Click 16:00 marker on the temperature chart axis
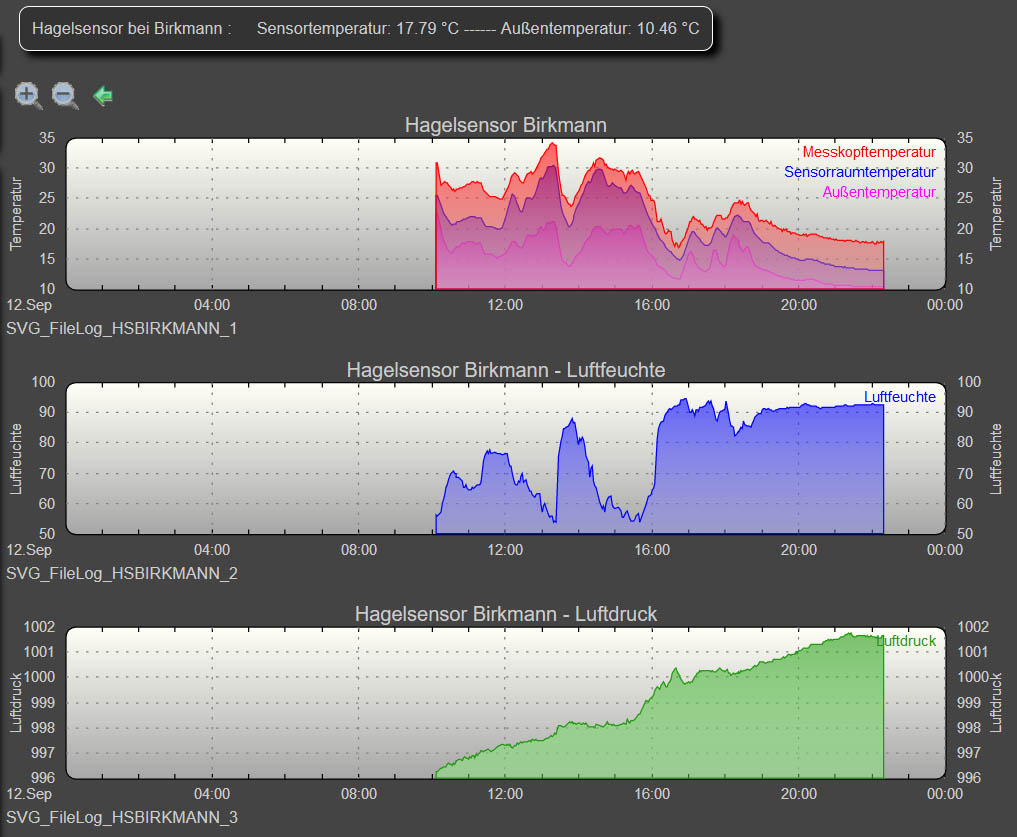The height and width of the screenshot is (837, 1017). tap(652, 305)
